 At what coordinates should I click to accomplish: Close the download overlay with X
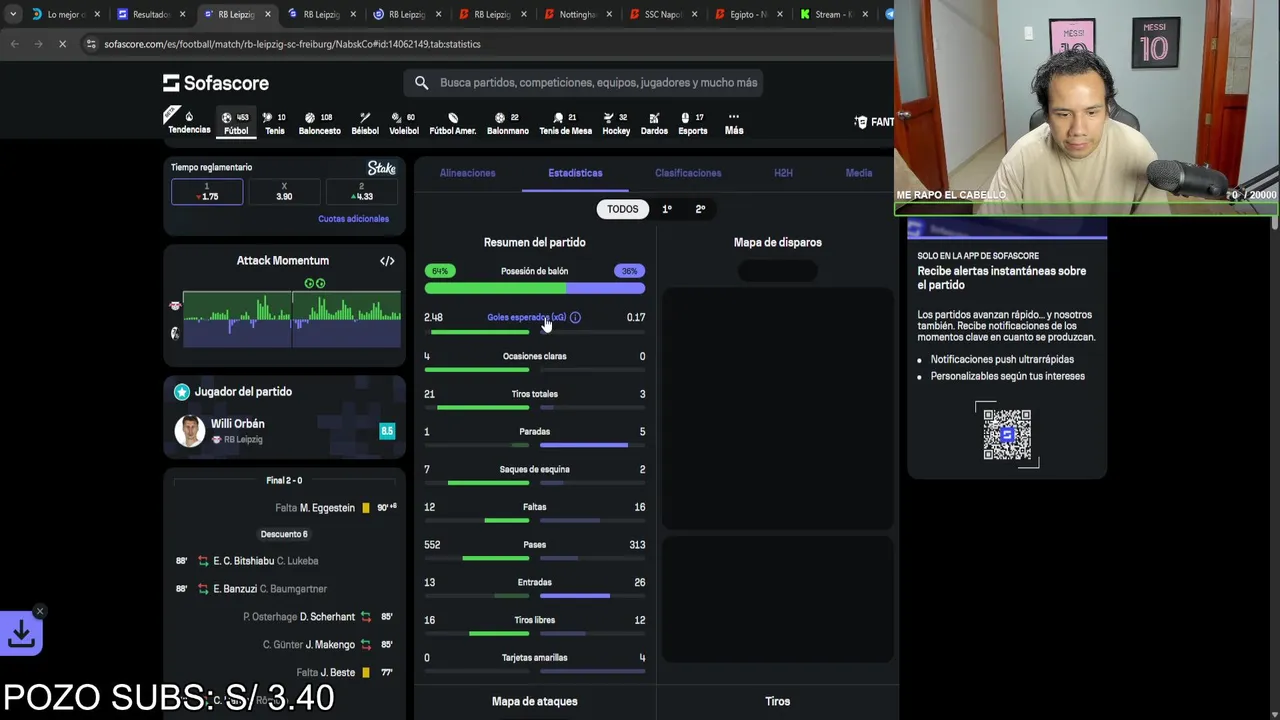pos(40,611)
